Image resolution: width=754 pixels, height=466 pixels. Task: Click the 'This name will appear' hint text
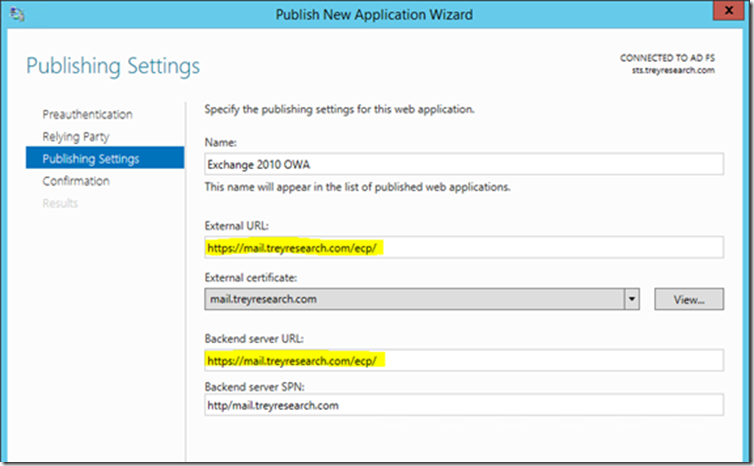357,187
